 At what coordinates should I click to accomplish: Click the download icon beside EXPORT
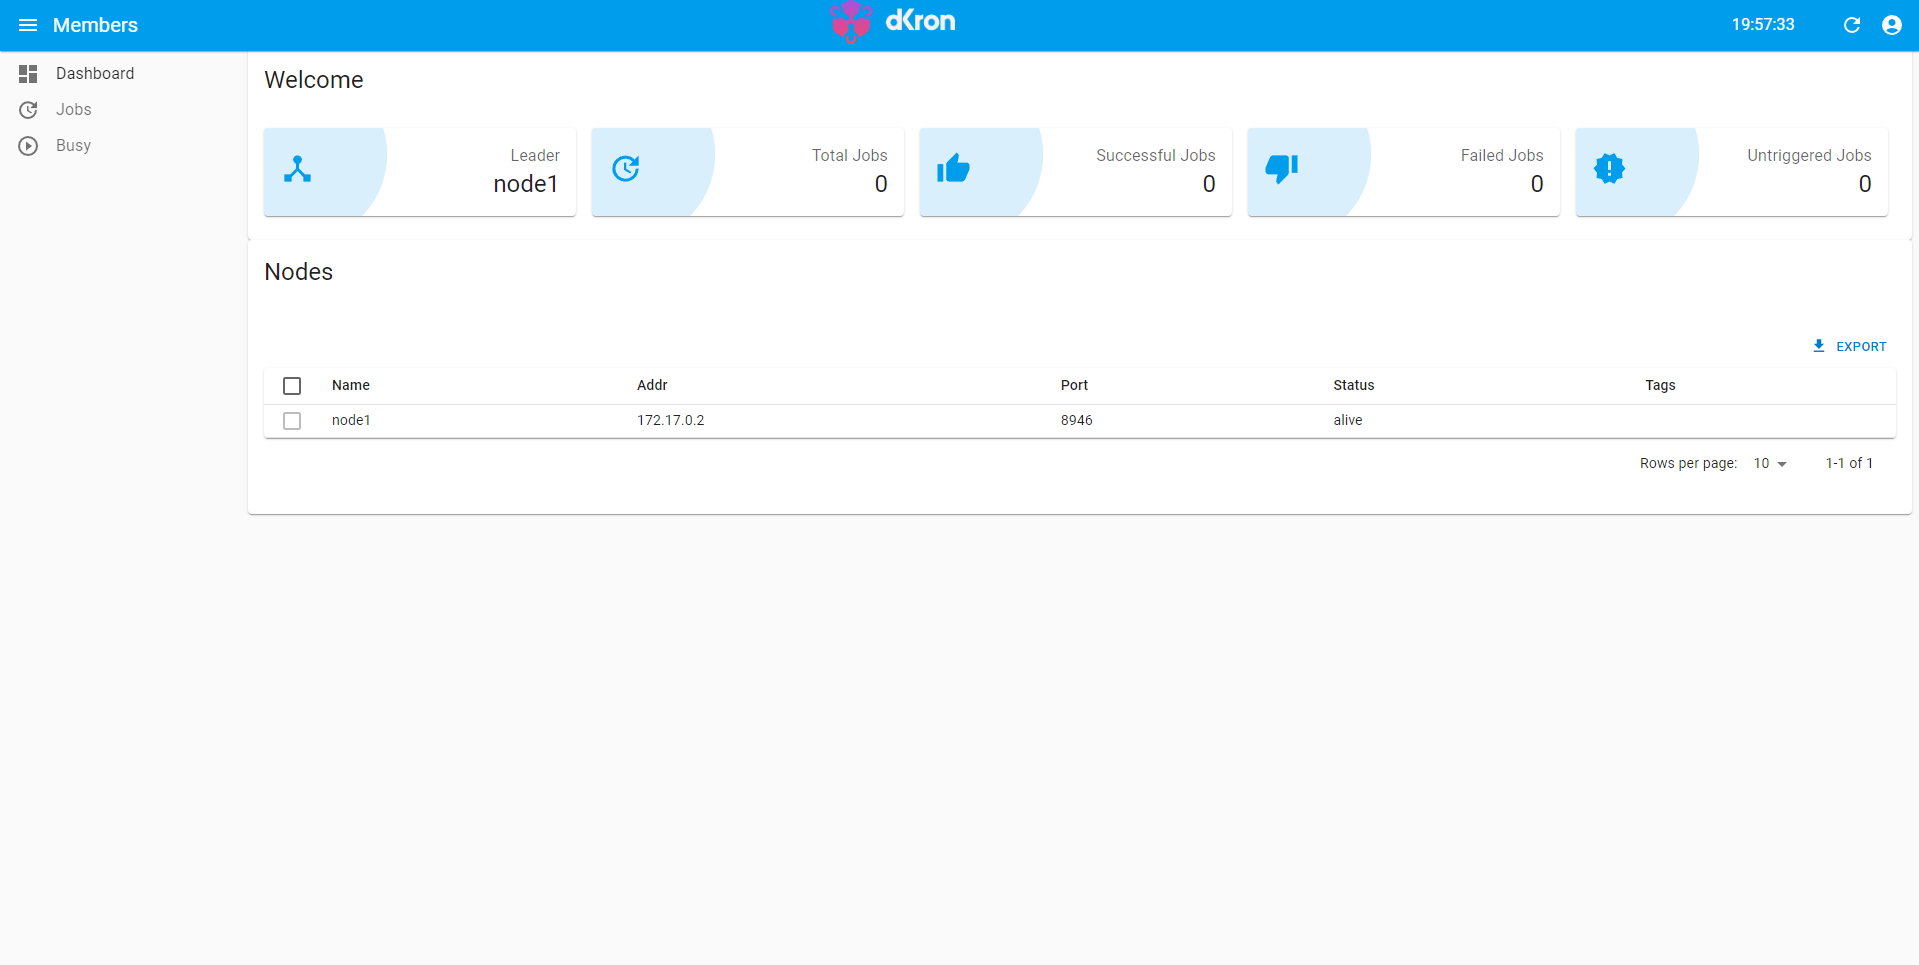point(1819,346)
